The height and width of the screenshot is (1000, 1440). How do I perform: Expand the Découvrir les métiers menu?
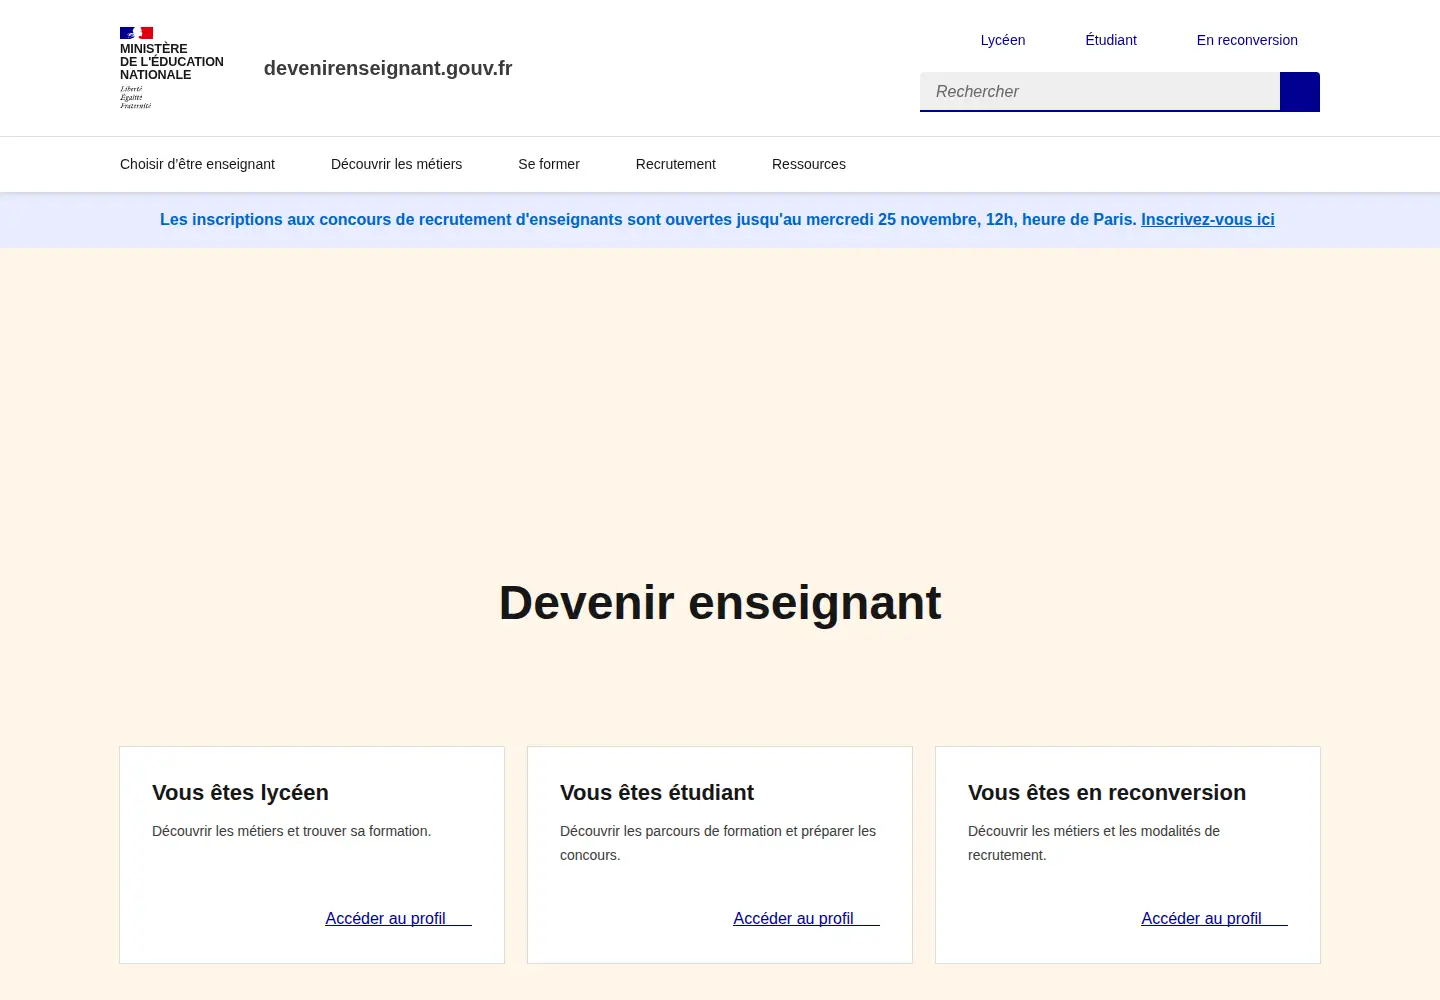coord(396,164)
